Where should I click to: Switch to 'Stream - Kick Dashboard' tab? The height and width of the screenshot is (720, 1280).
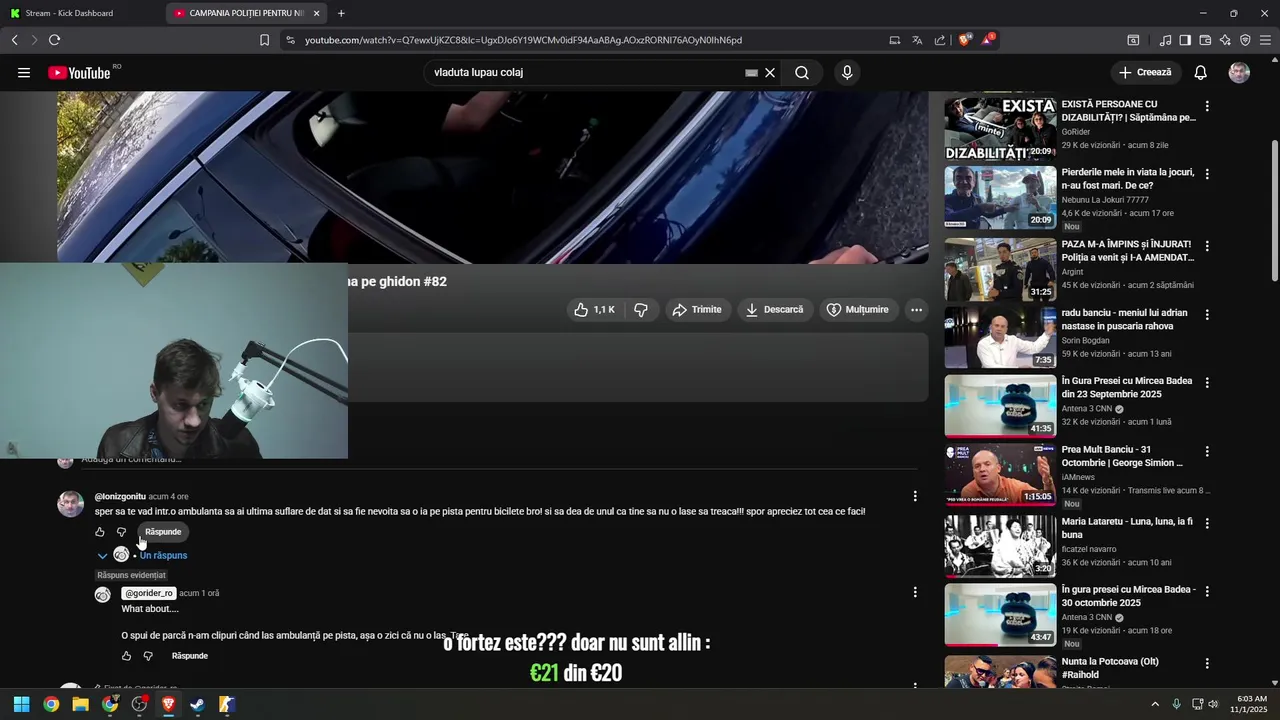point(84,13)
